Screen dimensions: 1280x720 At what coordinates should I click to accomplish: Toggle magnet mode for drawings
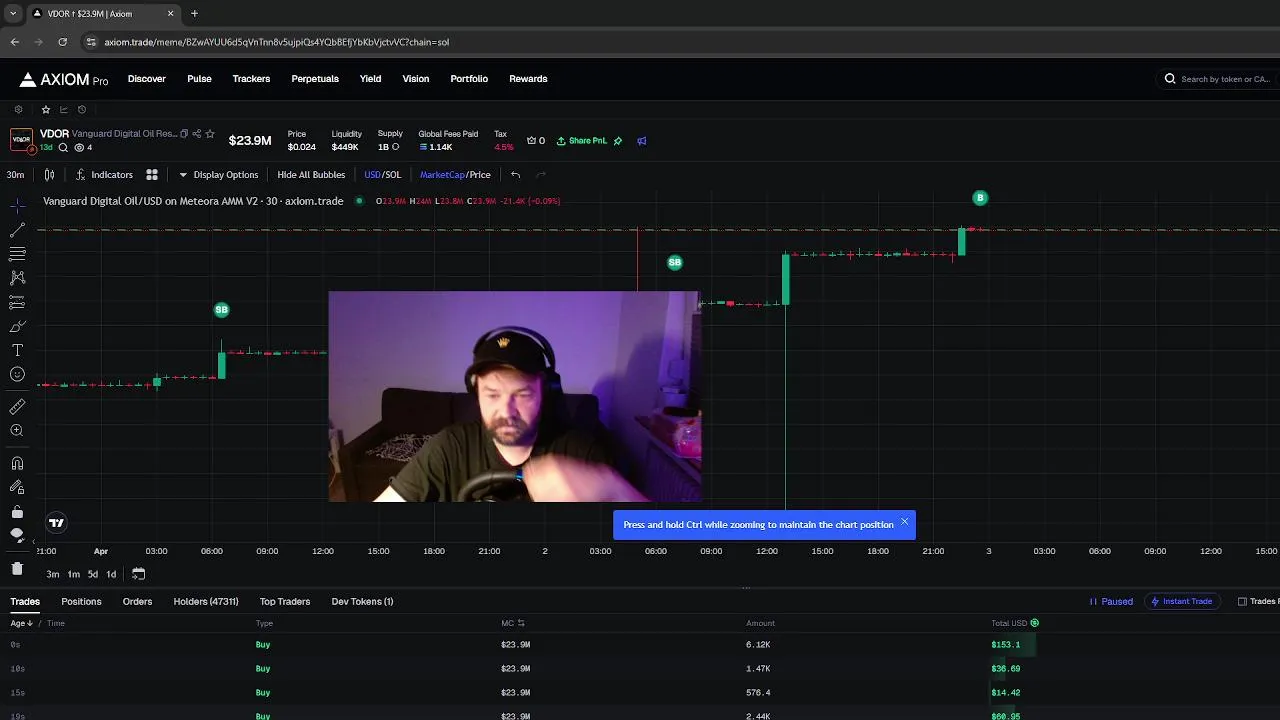(17, 463)
